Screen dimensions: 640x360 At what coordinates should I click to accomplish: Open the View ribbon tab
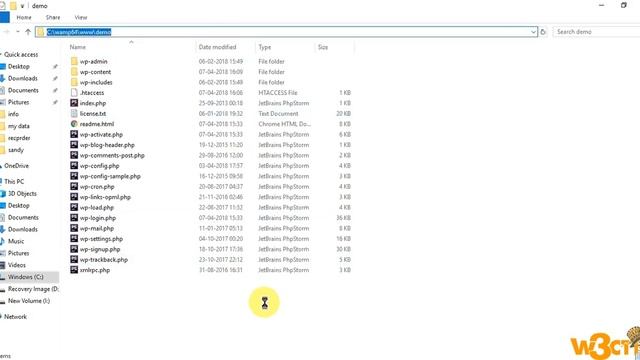pos(81,18)
